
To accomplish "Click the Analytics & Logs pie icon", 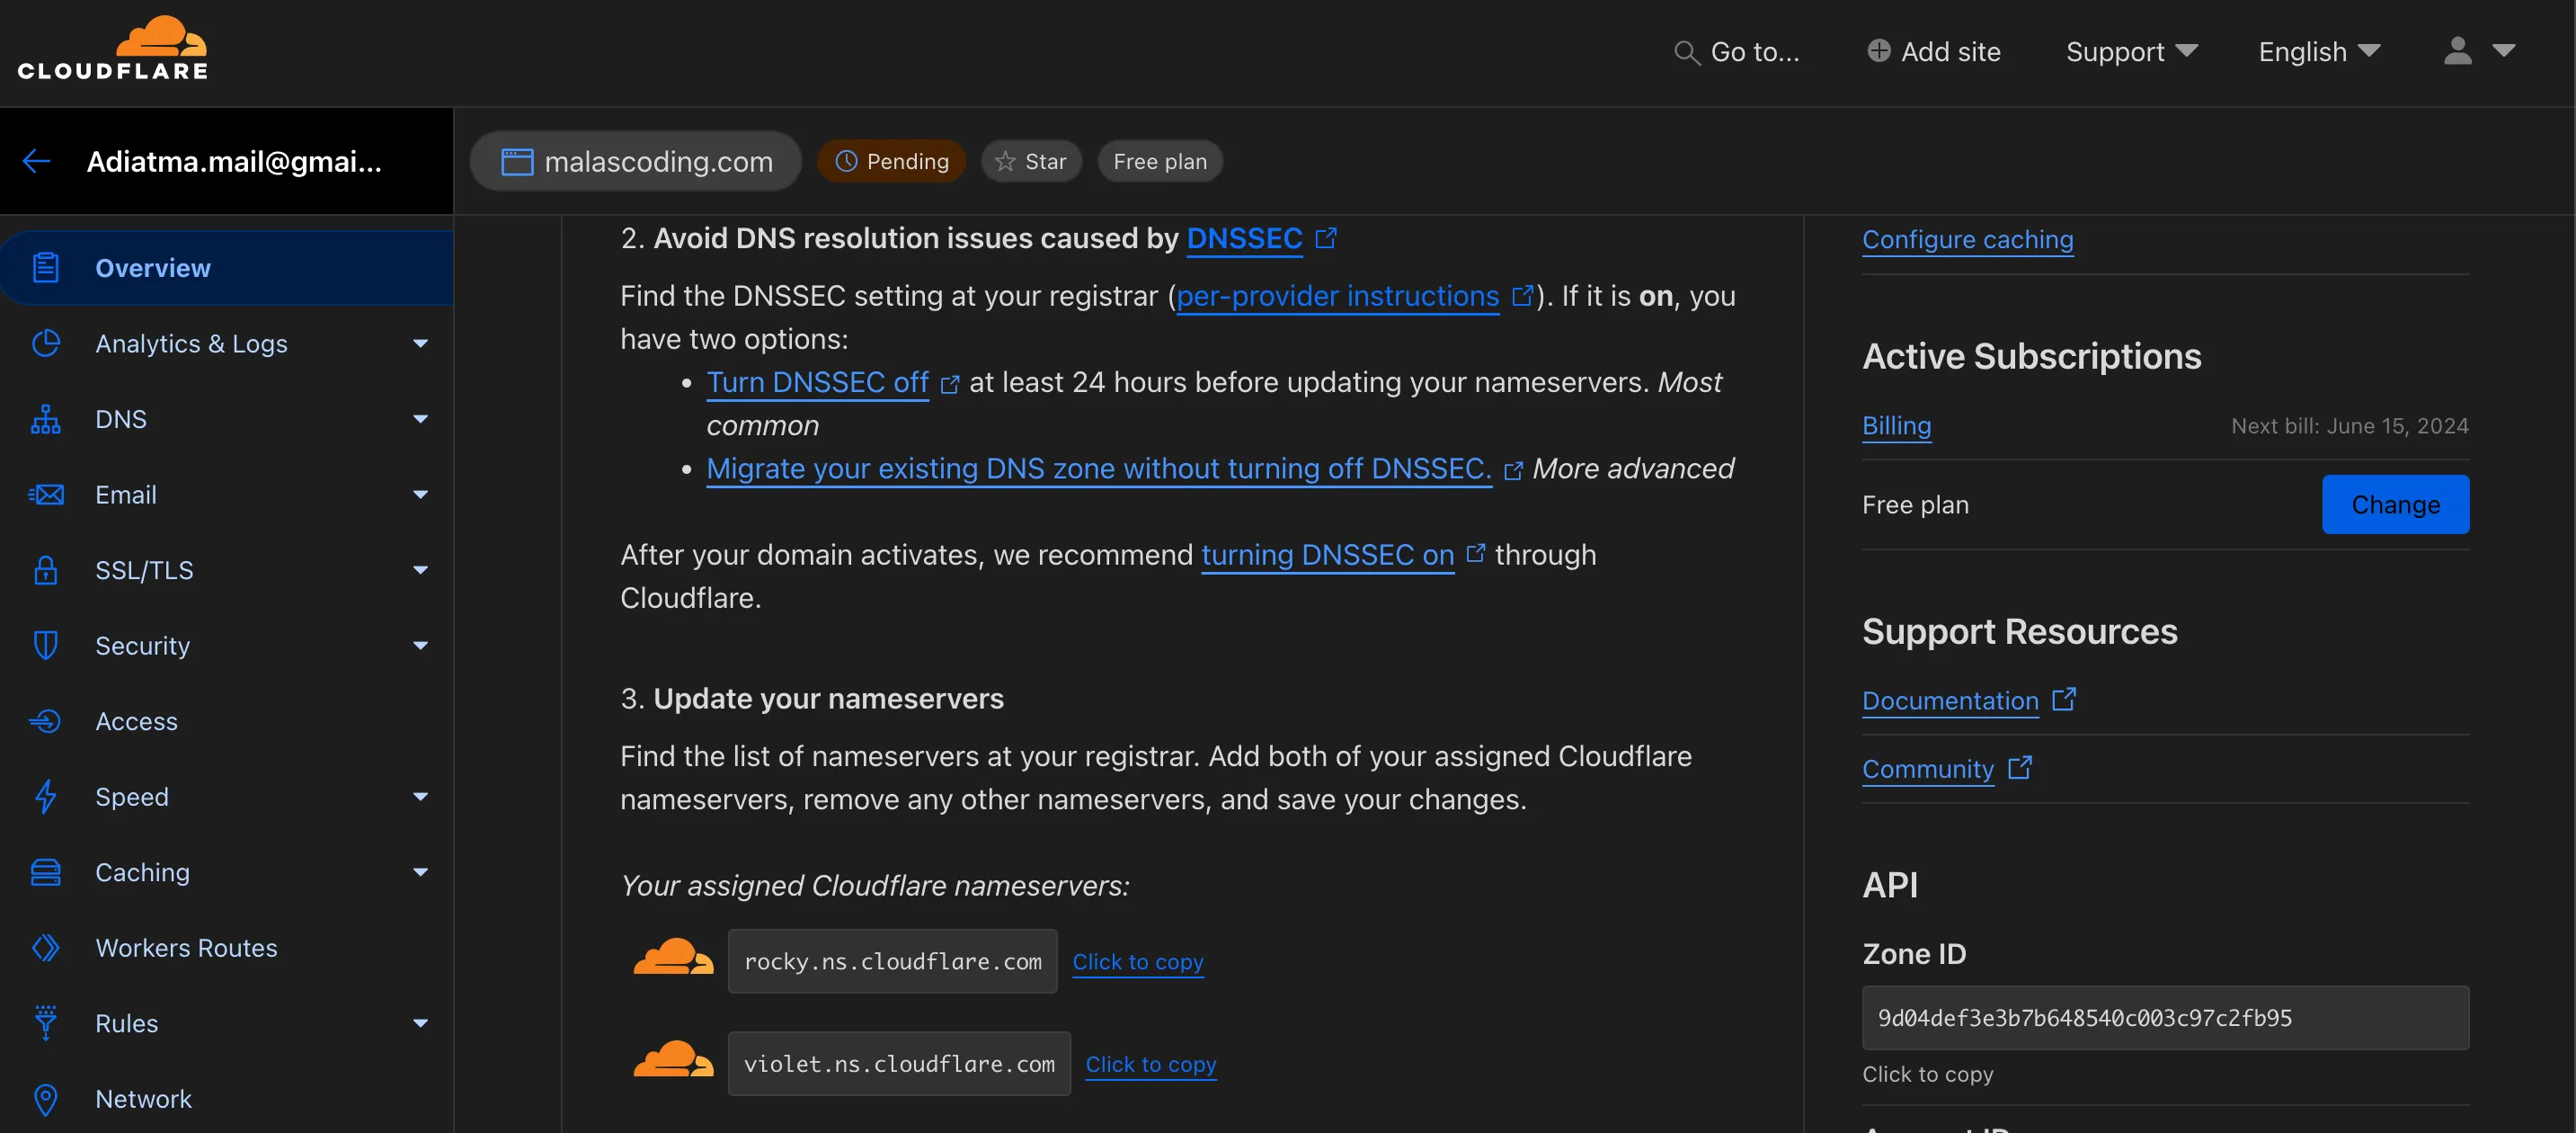I will [x=45, y=343].
